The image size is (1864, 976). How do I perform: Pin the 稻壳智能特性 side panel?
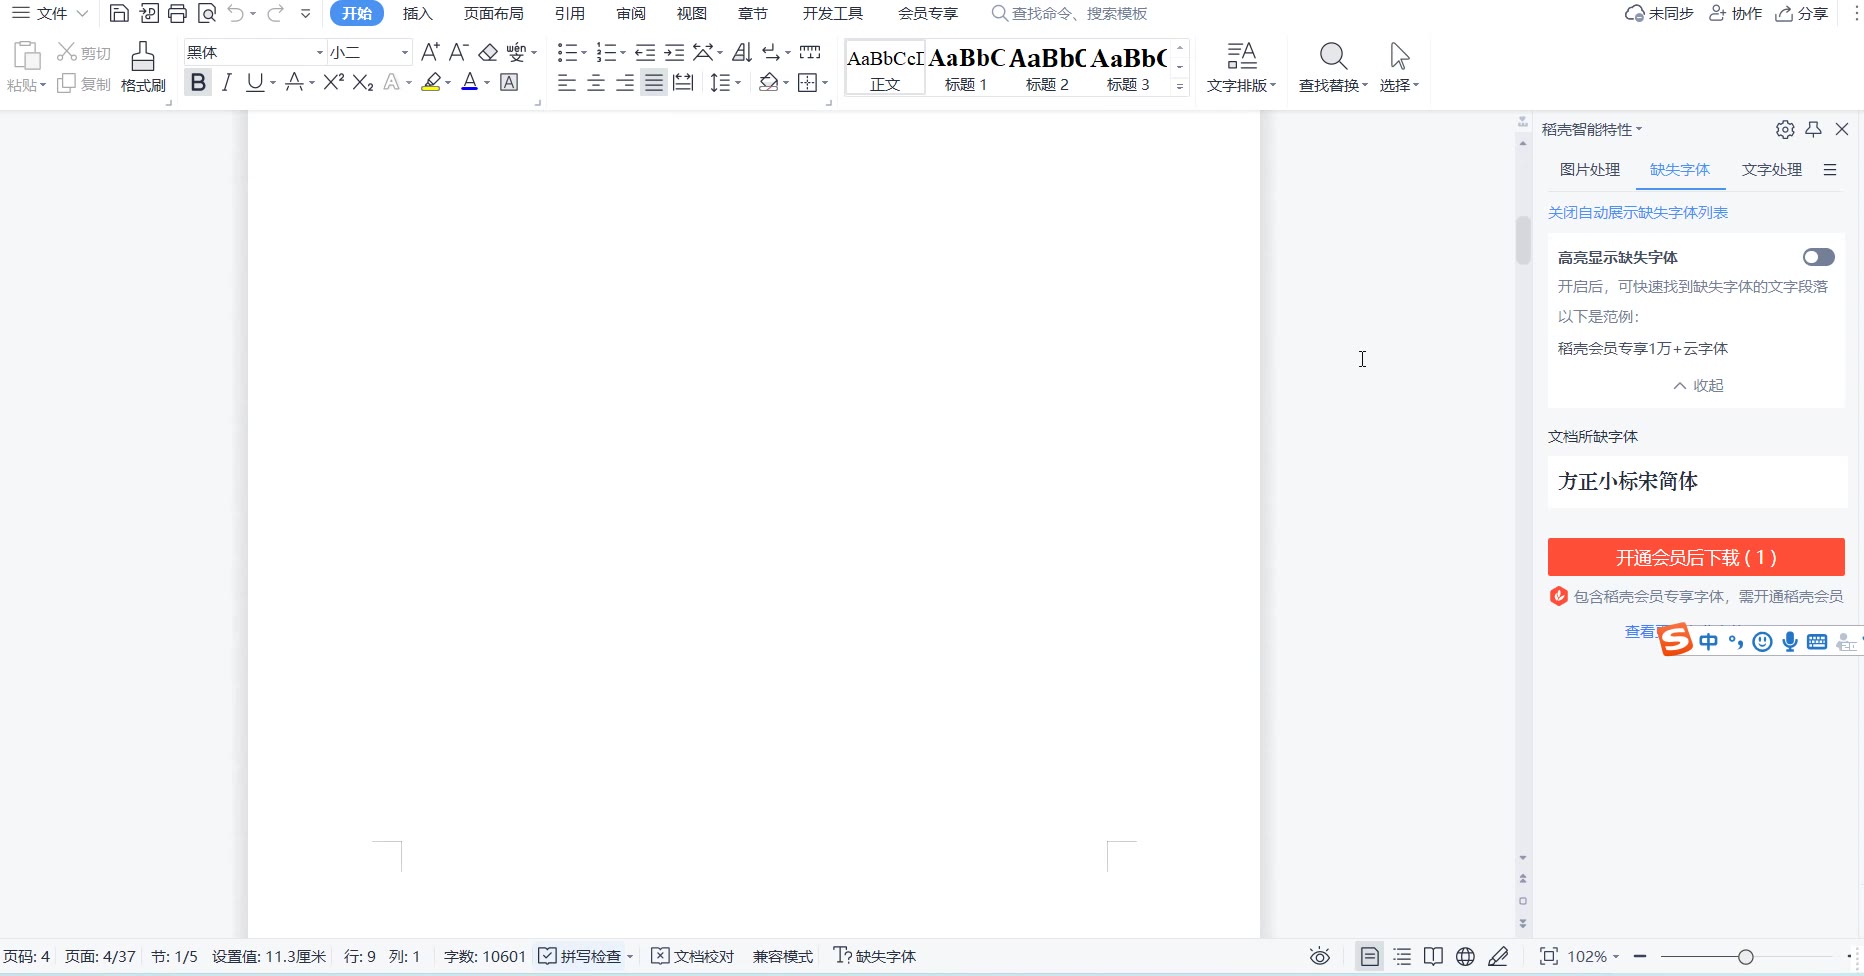click(1814, 129)
